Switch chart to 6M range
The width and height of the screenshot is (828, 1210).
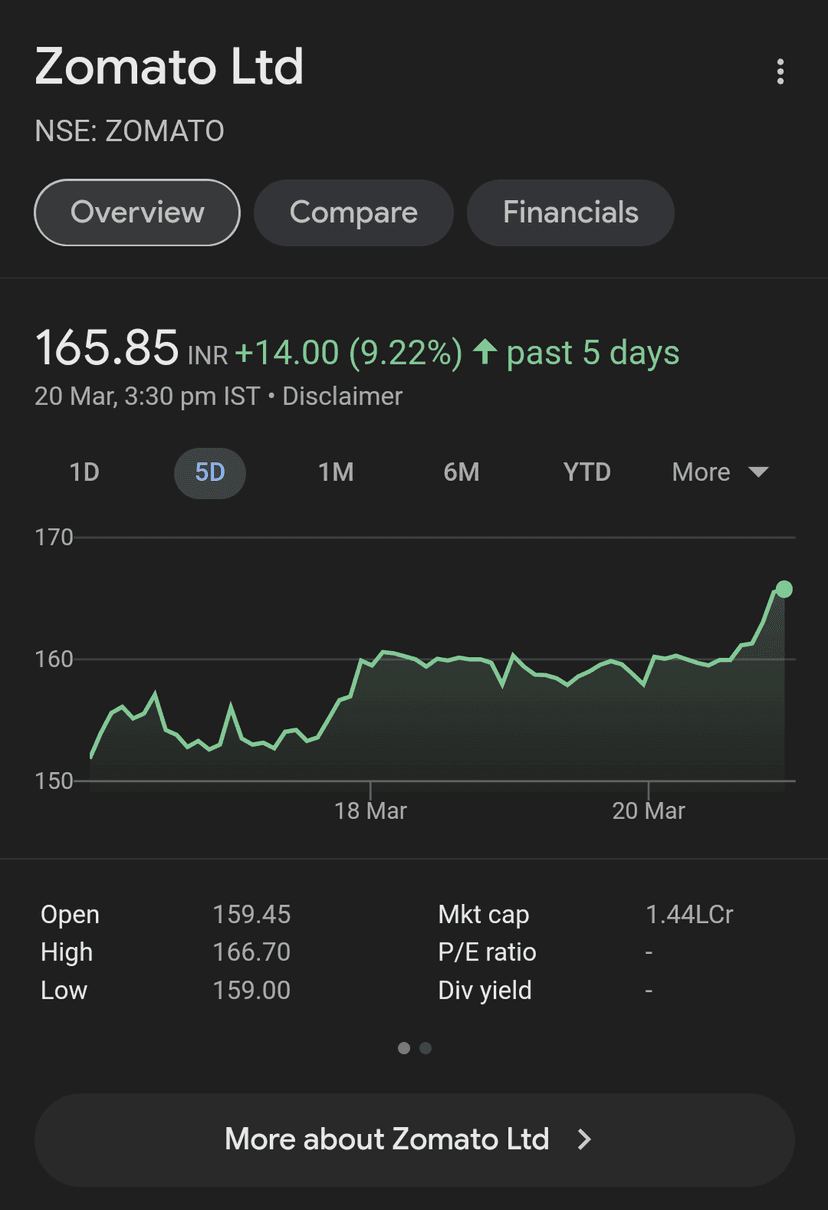tap(461, 472)
